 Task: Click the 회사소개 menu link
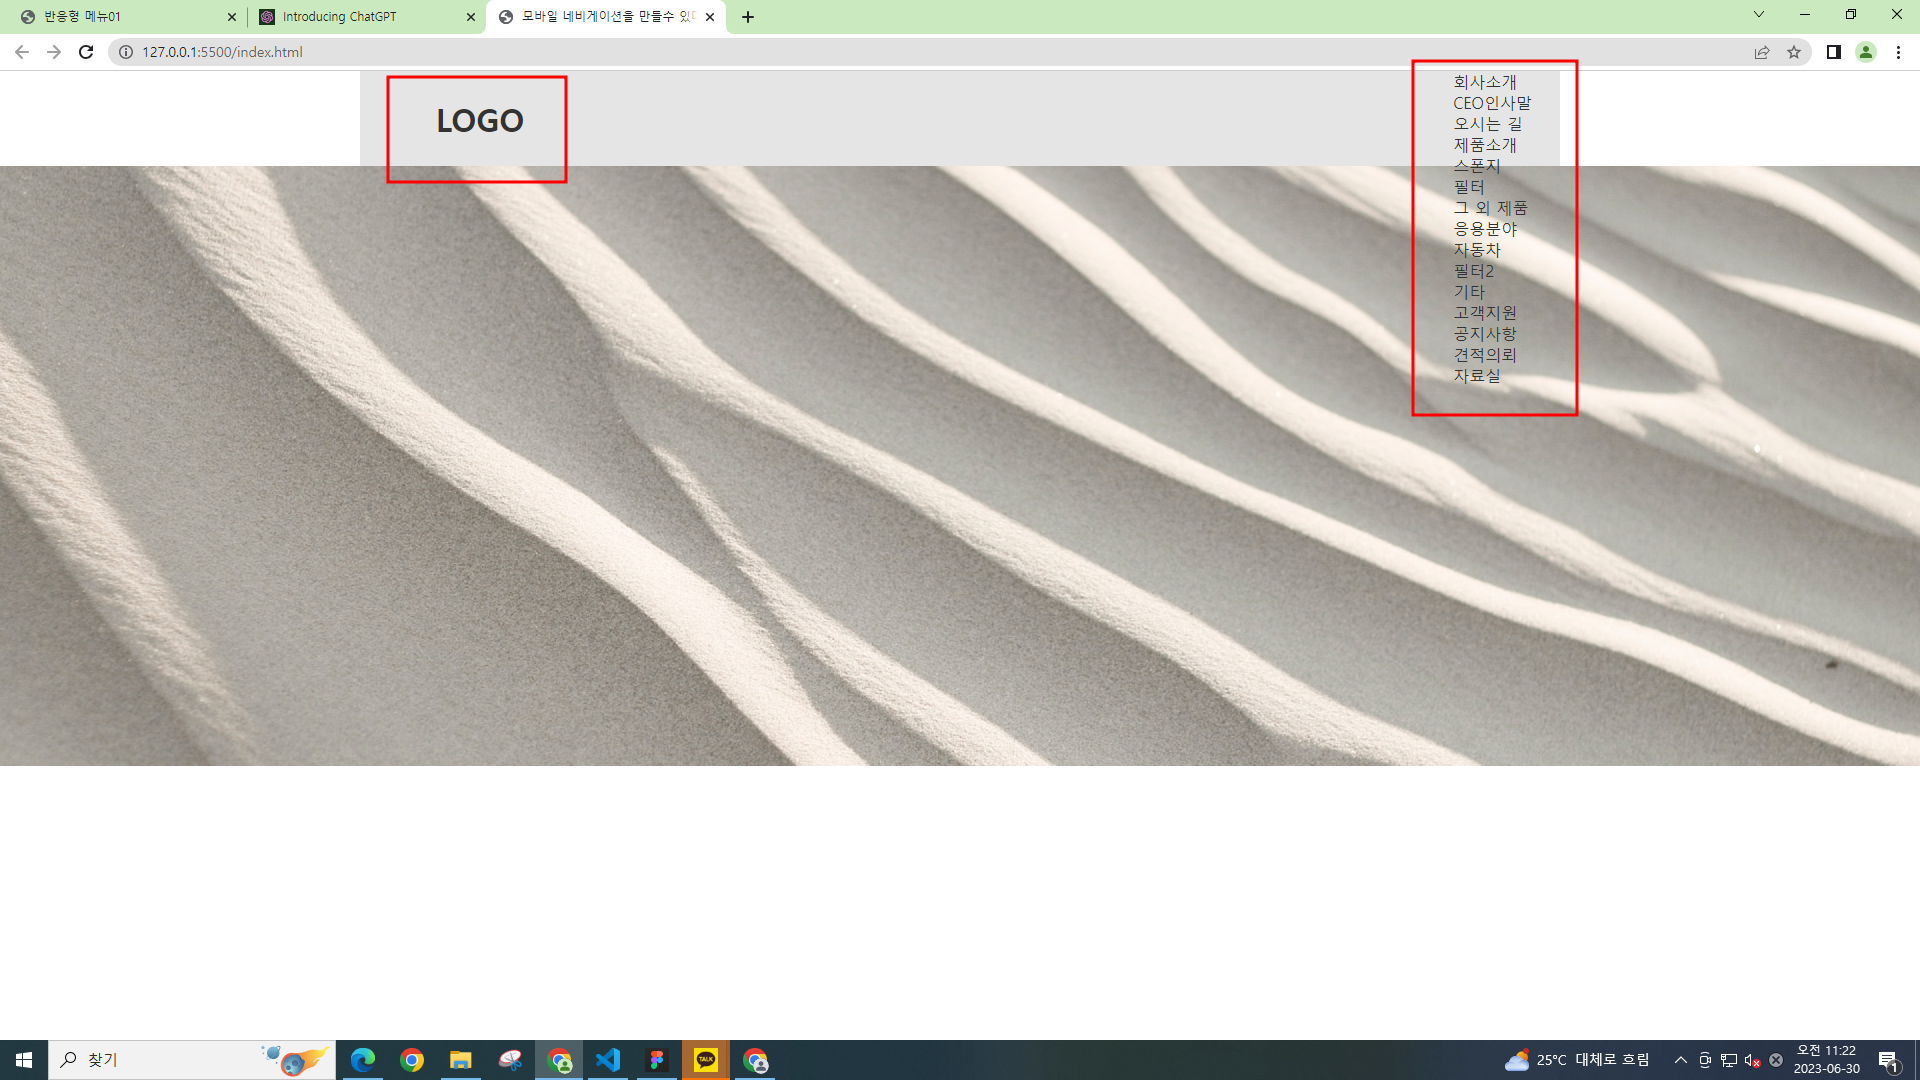tap(1485, 82)
